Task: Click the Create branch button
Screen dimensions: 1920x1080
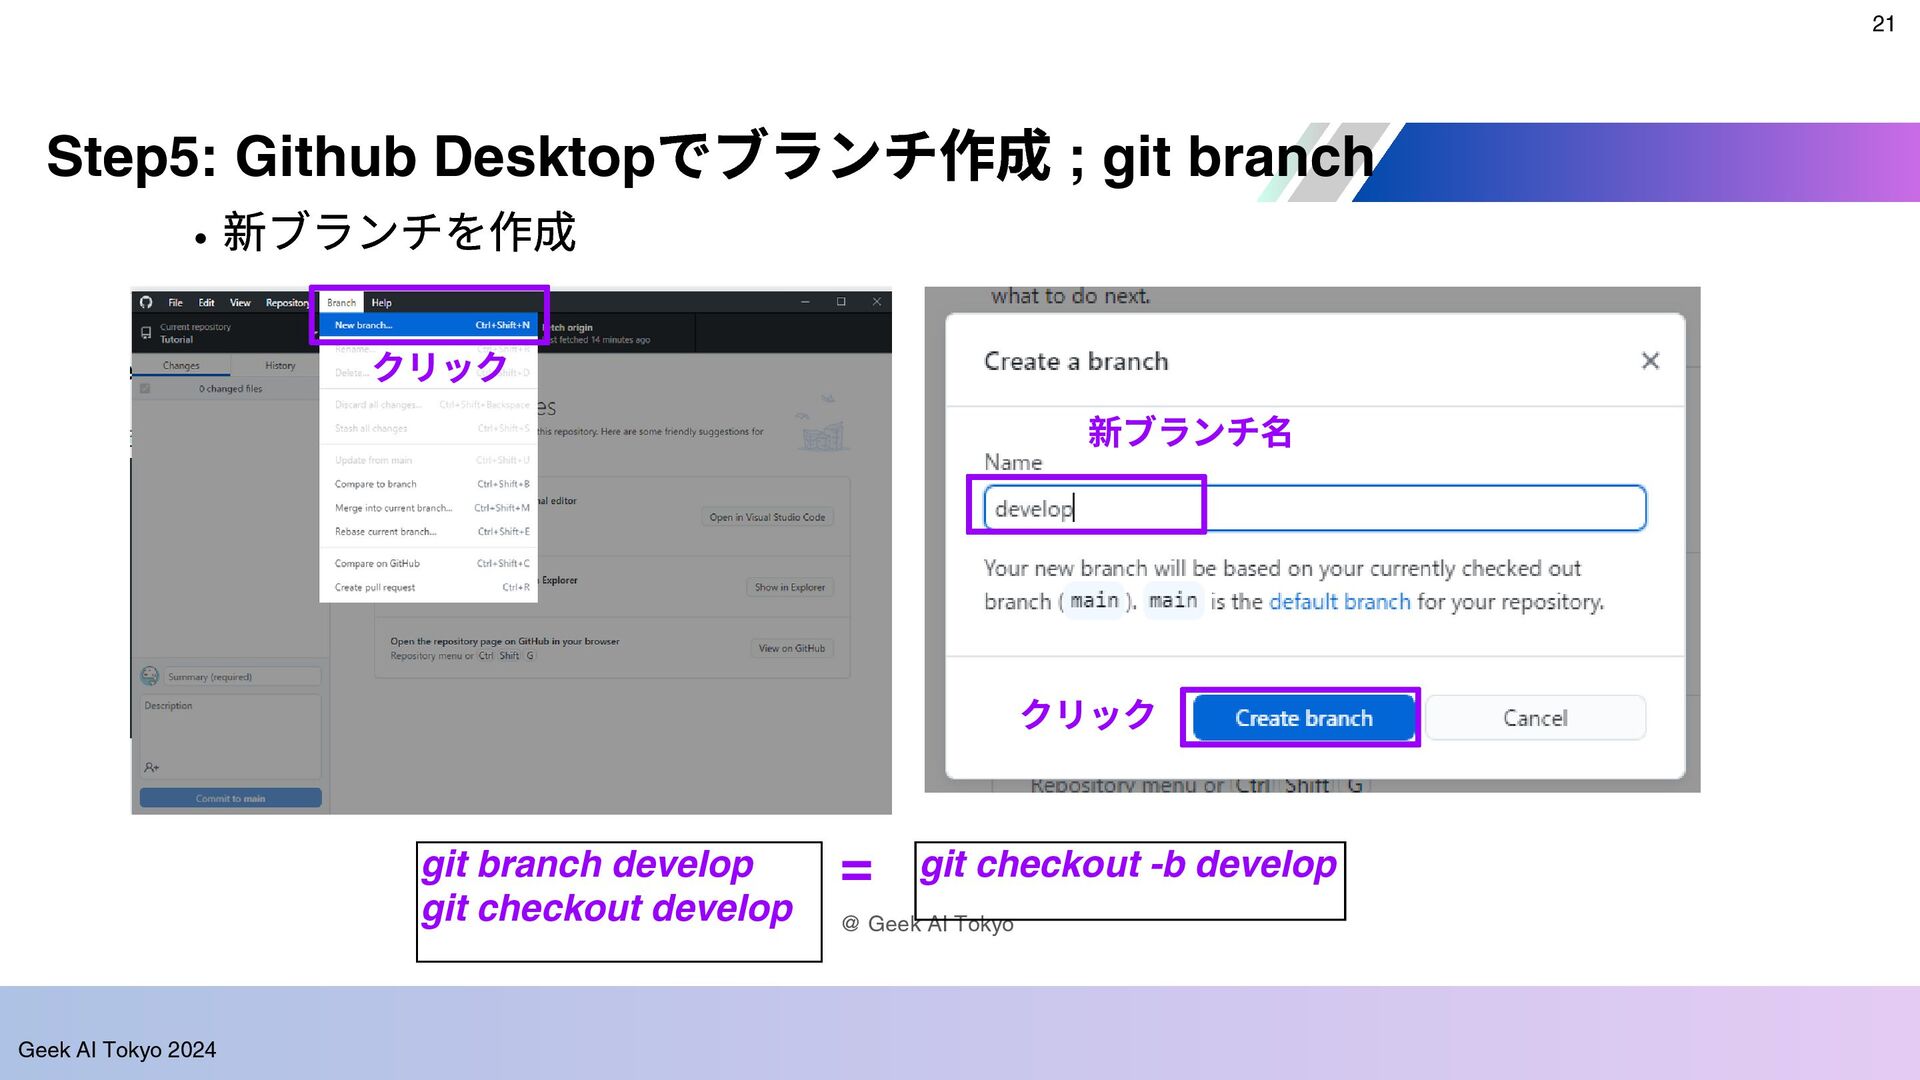Action: [1304, 718]
